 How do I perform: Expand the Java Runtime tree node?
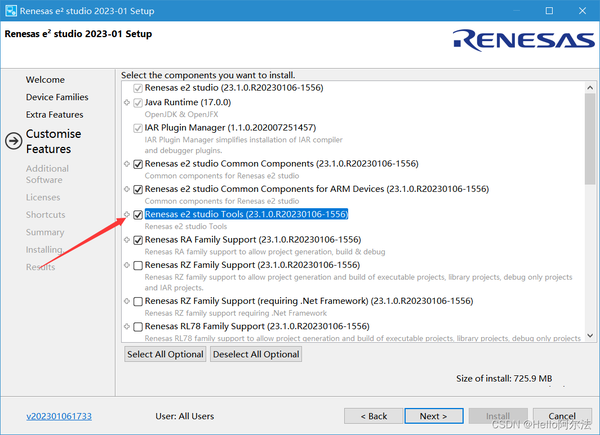[x=127, y=102]
